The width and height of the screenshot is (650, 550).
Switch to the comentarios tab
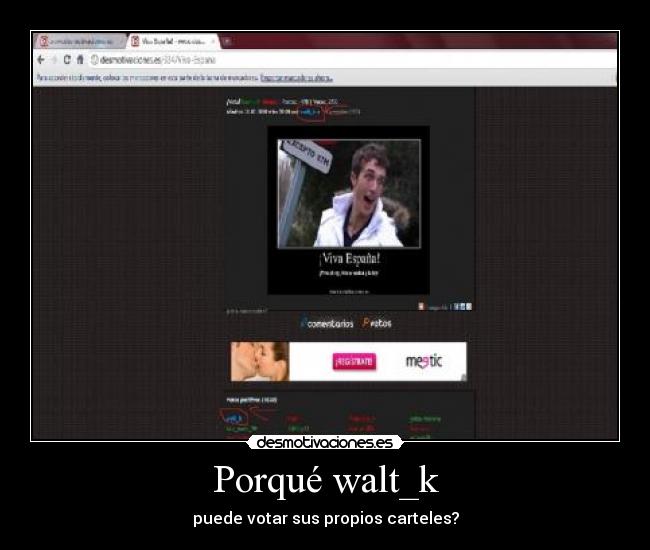click(x=327, y=324)
